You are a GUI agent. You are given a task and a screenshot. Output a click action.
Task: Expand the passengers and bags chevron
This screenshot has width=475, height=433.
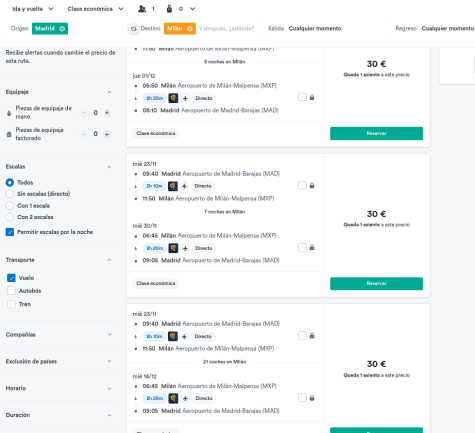192,9
